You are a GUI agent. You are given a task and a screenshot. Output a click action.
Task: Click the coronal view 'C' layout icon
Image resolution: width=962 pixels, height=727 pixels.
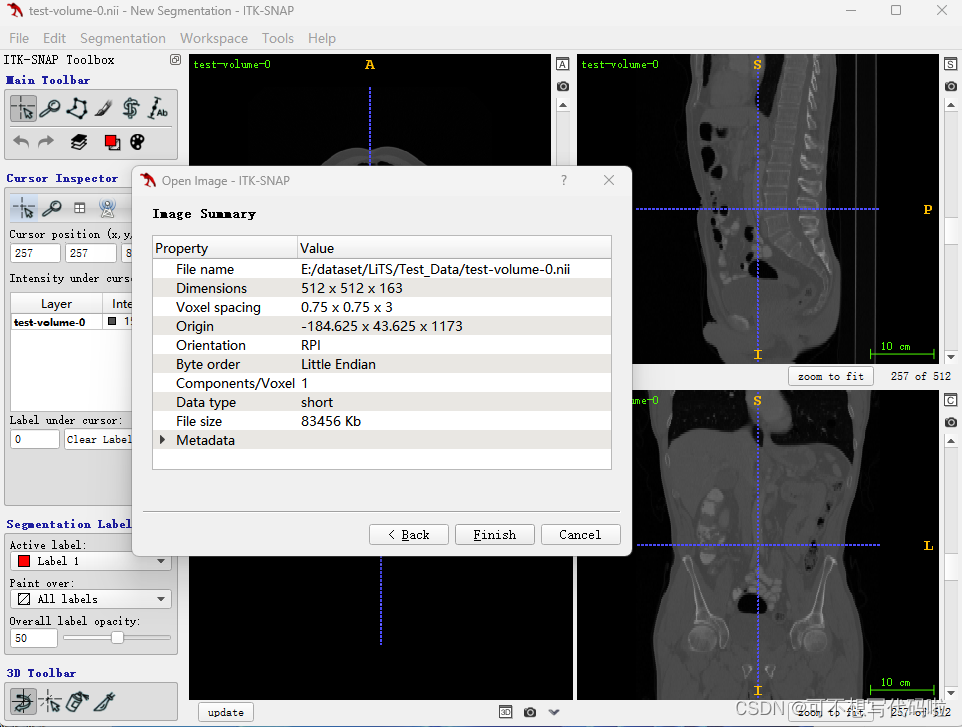tap(950, 400)
